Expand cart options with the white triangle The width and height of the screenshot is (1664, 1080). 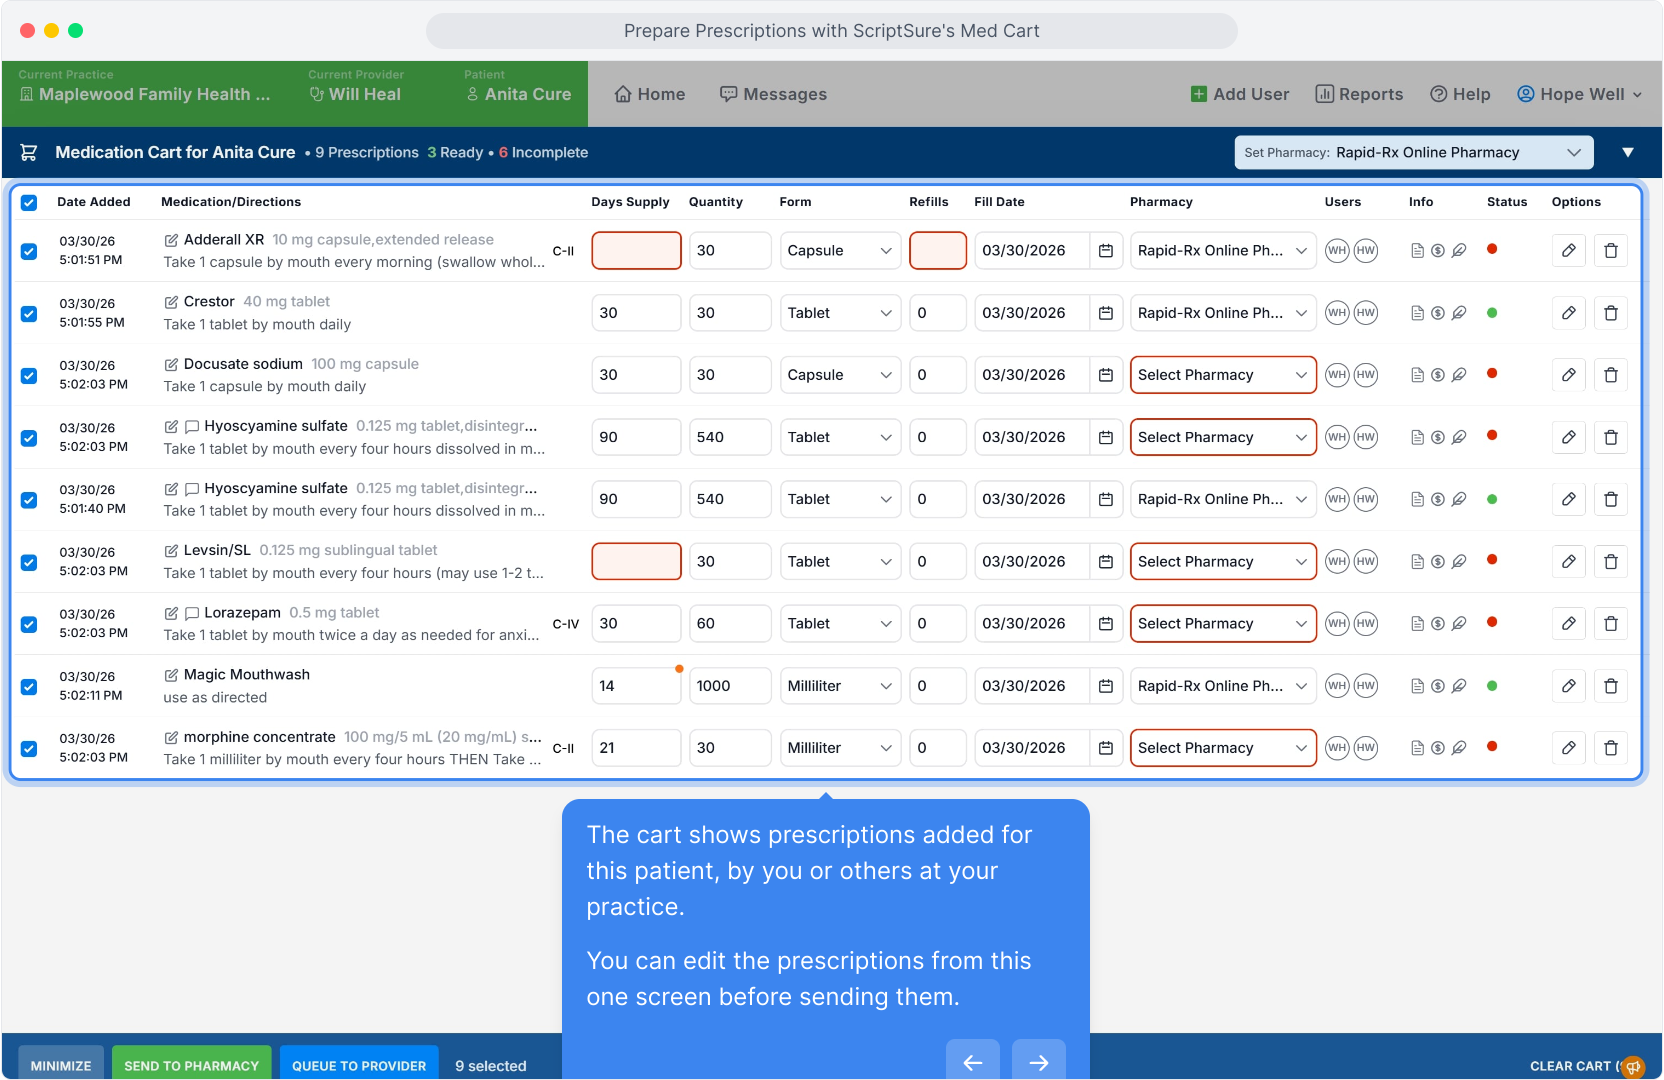pyautogui.click(x=1628, y=153)
